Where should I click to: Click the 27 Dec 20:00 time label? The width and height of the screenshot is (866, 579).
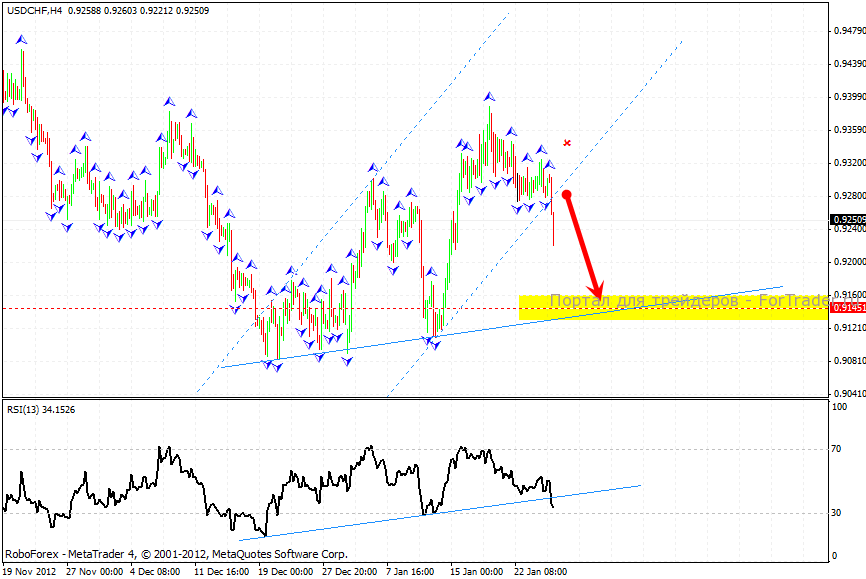point(350,571)
